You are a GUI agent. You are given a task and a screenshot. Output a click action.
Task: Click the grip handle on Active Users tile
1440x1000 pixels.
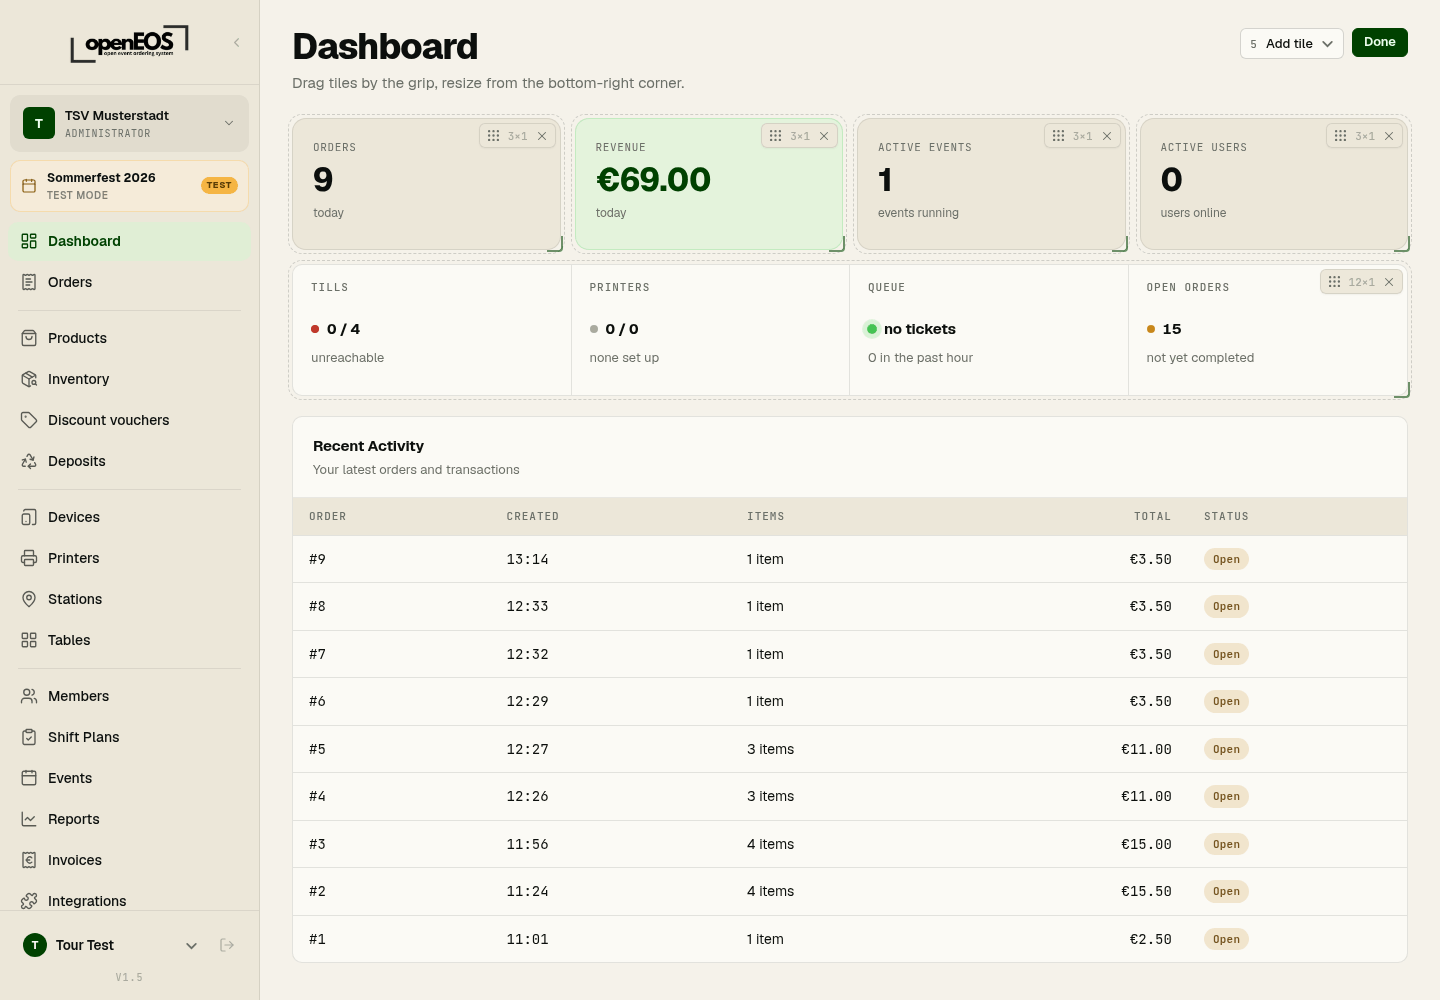1340,136
